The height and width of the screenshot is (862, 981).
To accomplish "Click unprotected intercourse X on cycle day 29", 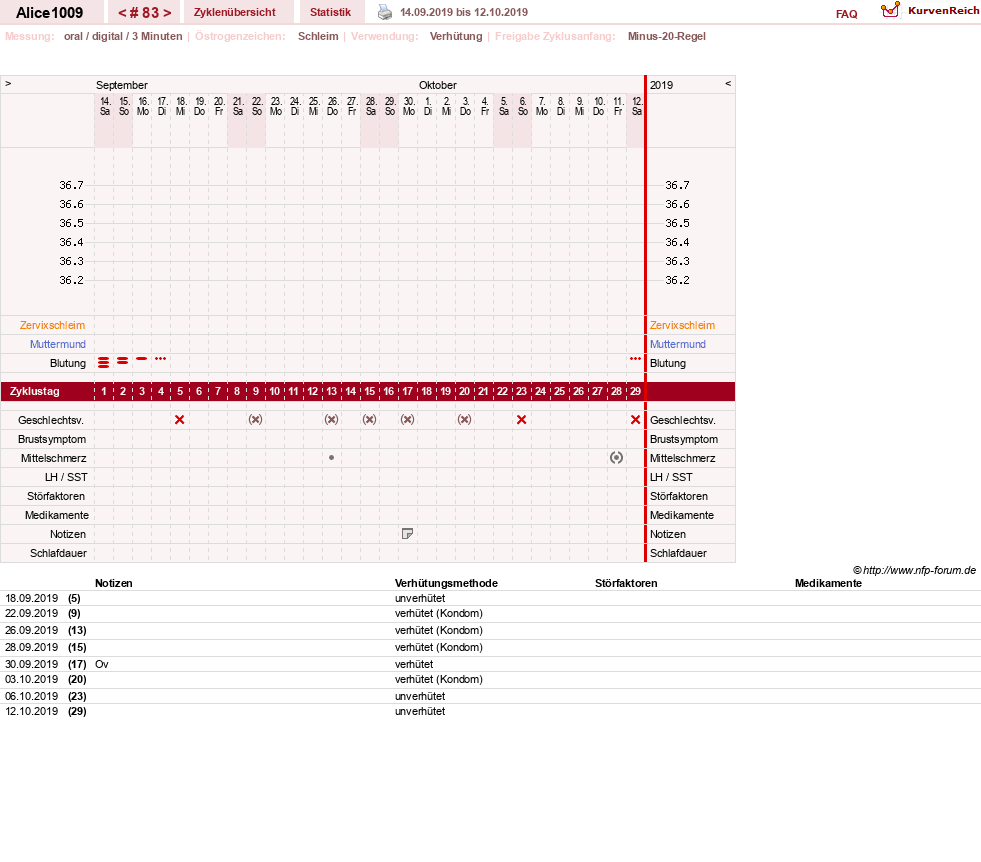I will coord(636,420).
